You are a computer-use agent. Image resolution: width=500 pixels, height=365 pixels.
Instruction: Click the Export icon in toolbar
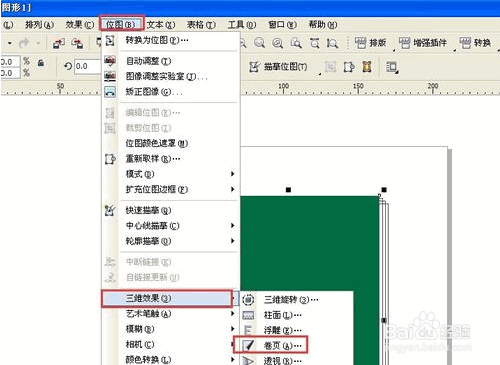pyautogui.click(x=77, y=43)
